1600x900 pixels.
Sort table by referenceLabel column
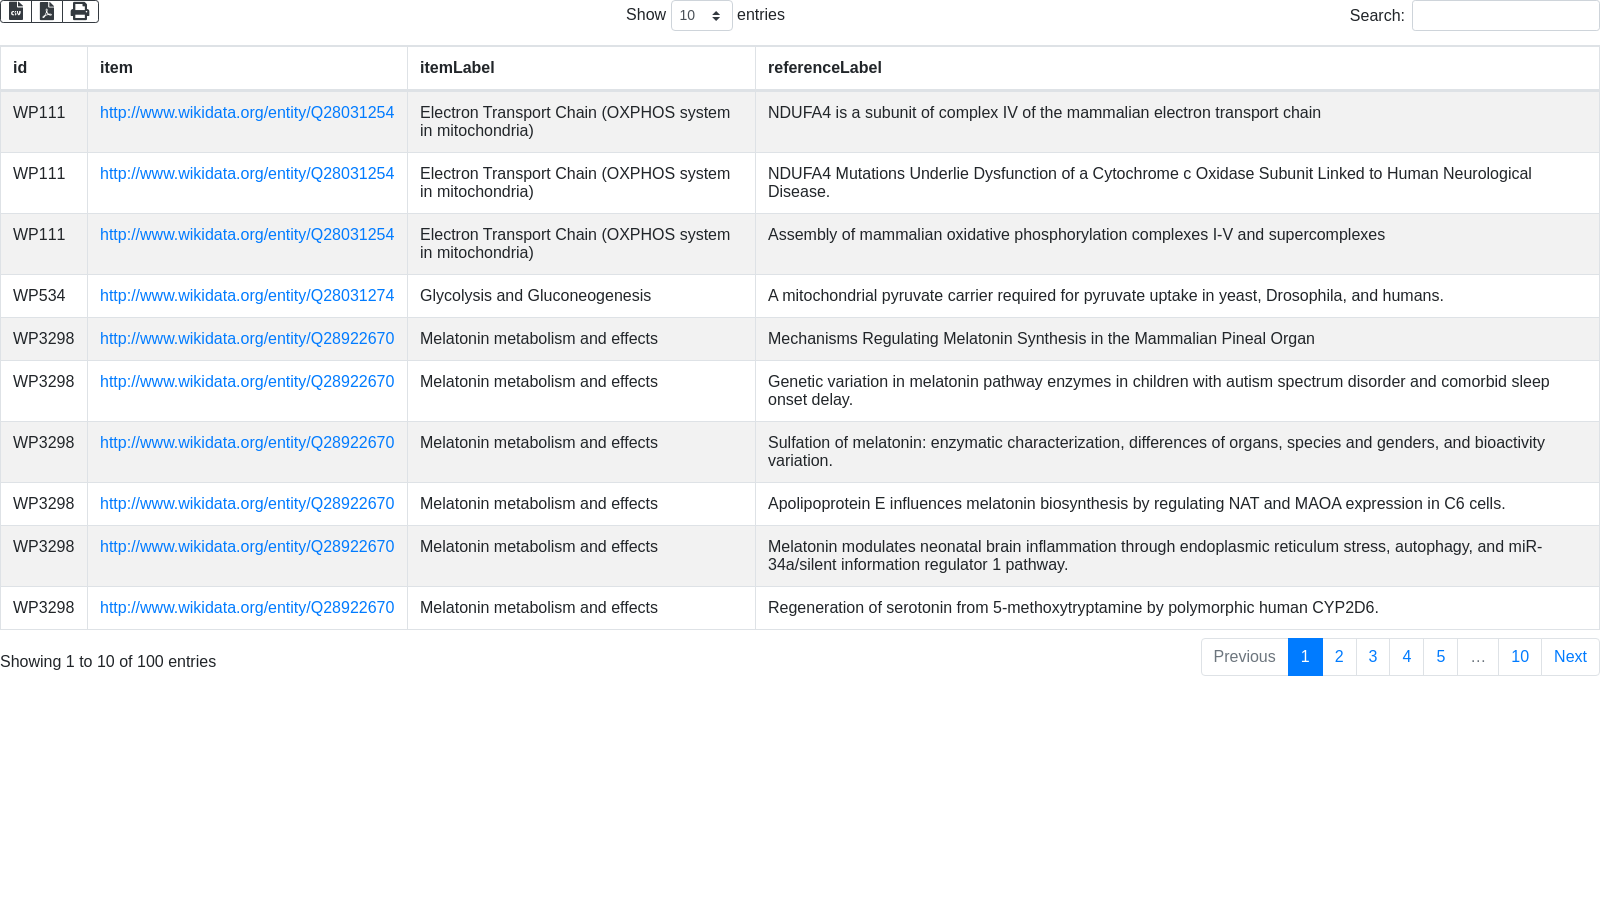824,68
